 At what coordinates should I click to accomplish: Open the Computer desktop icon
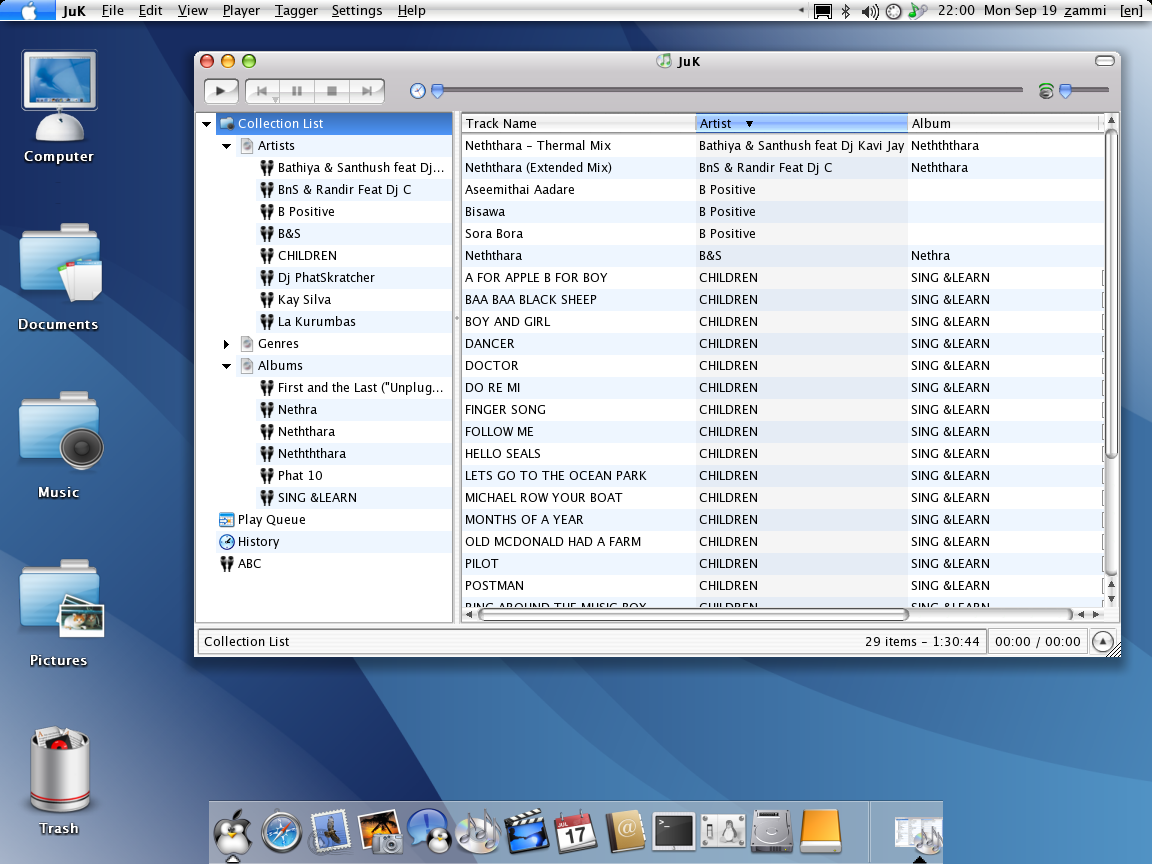pos(59,107)
